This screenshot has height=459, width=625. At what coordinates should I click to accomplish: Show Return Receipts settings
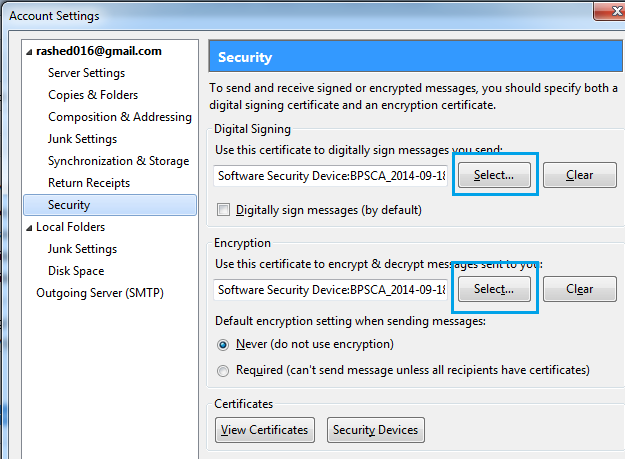click(89, 182)
